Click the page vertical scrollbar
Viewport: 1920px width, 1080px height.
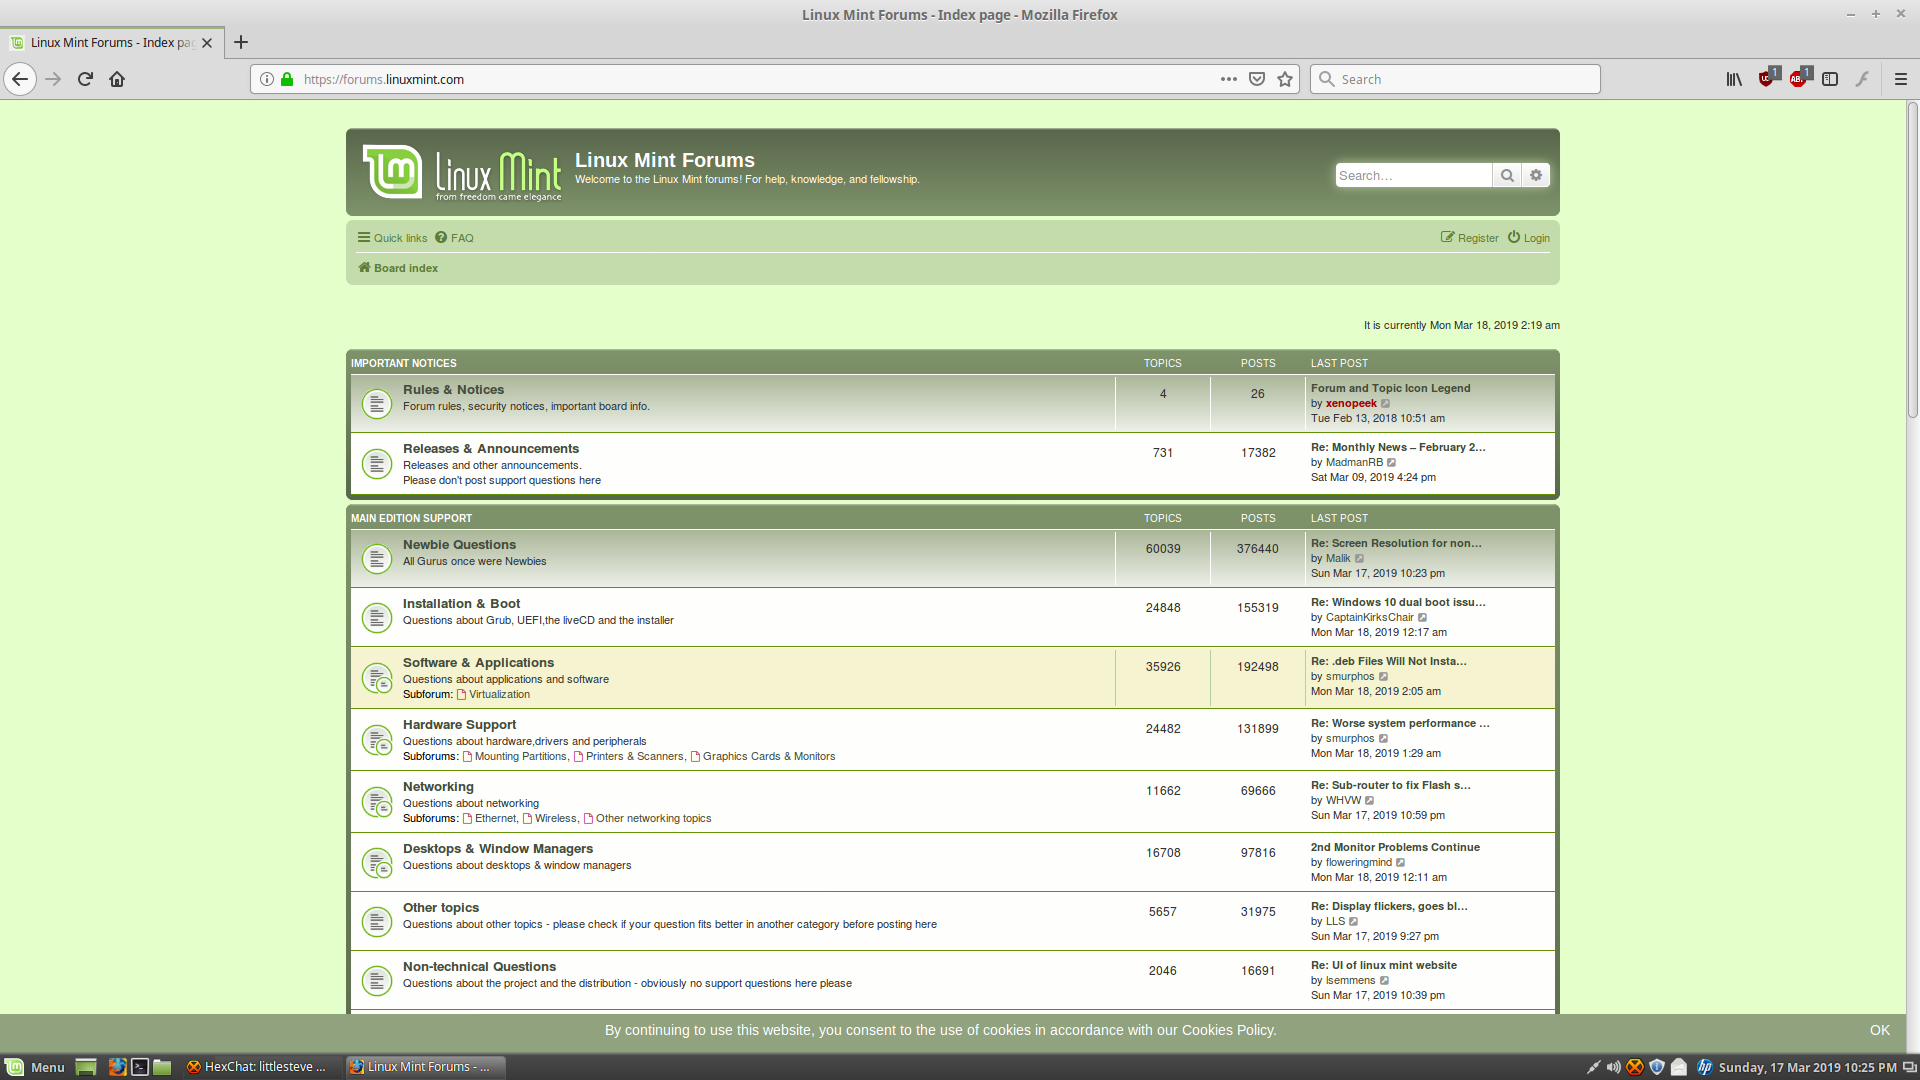pos(1912,260)
